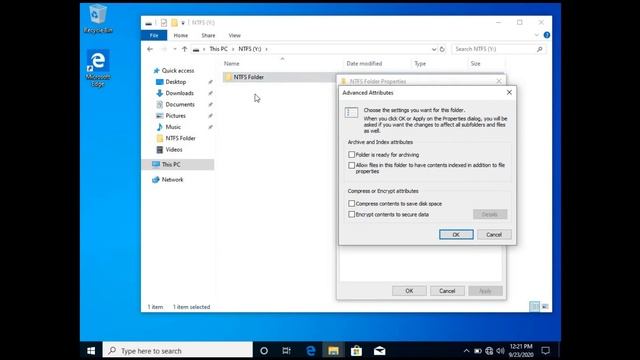
Task: Check Encrypt contents to secure data
Action: tap(351, 214)
